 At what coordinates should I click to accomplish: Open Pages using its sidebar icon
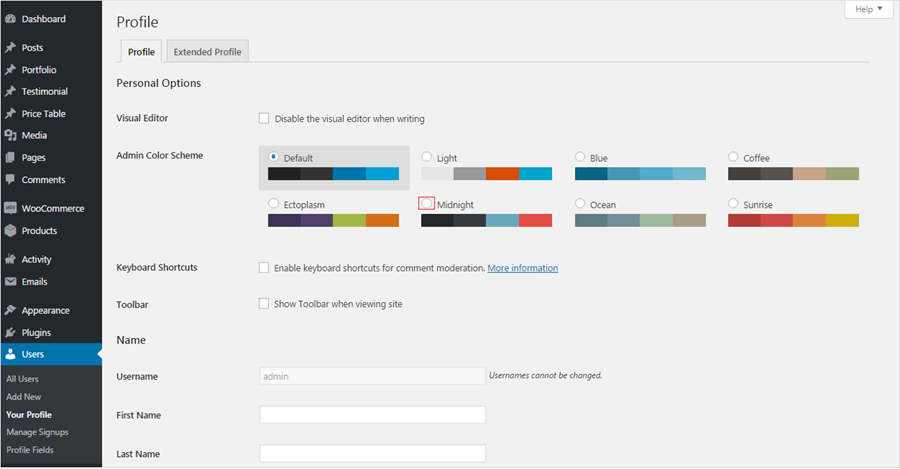pos(10,158)
